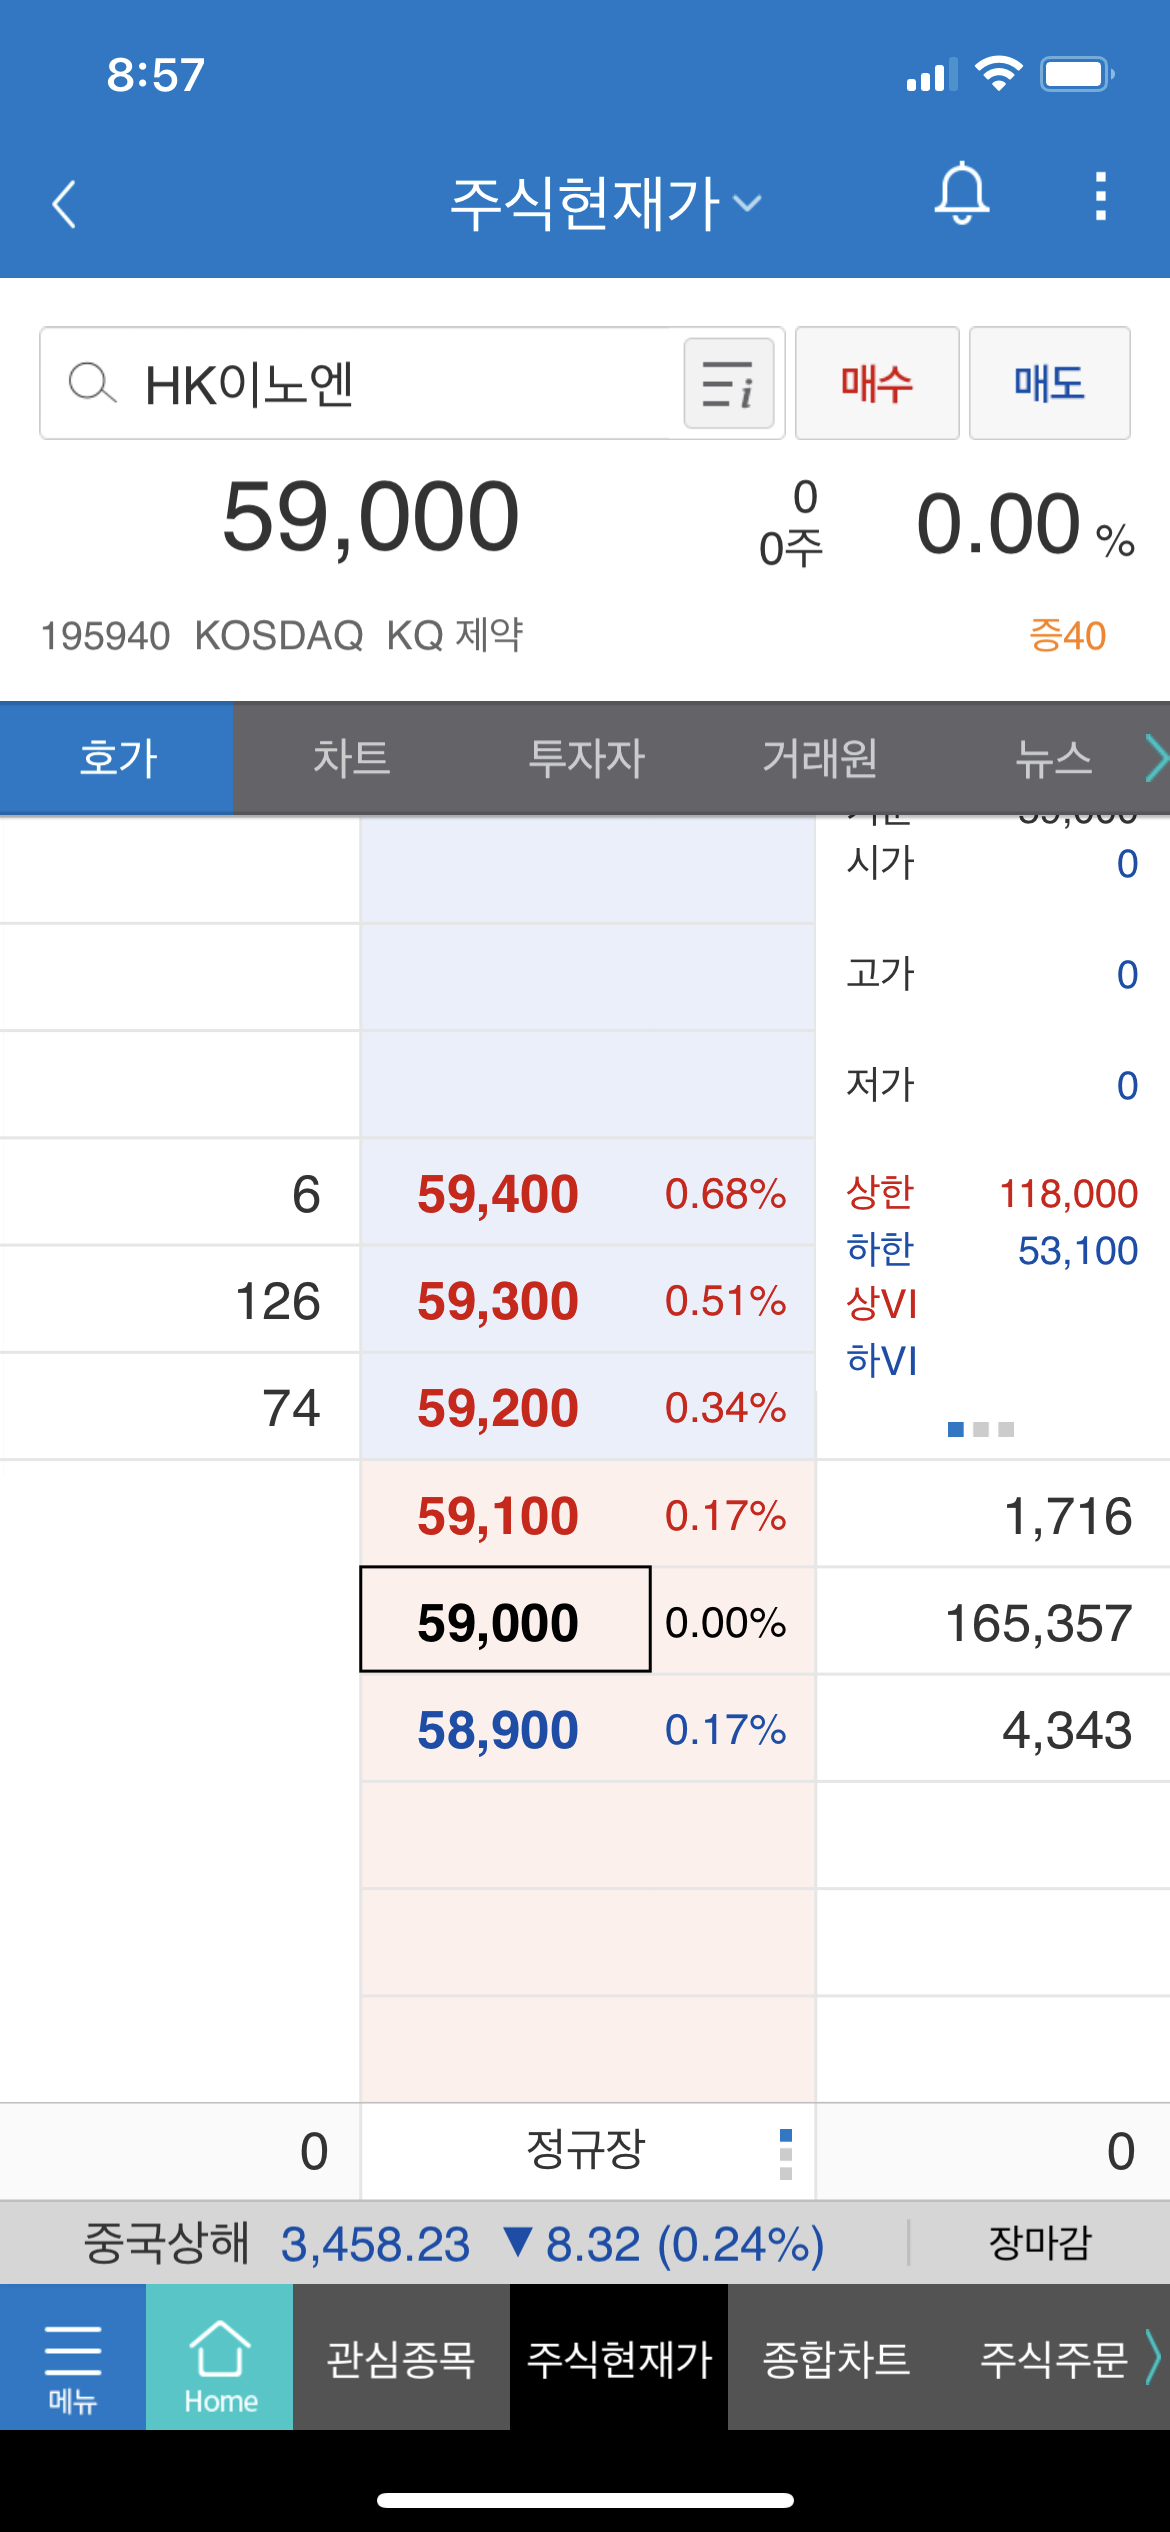Tap the KQ 제약 sector label
This screenshot has width=1170, height=2532.
(x=455, y=635)
